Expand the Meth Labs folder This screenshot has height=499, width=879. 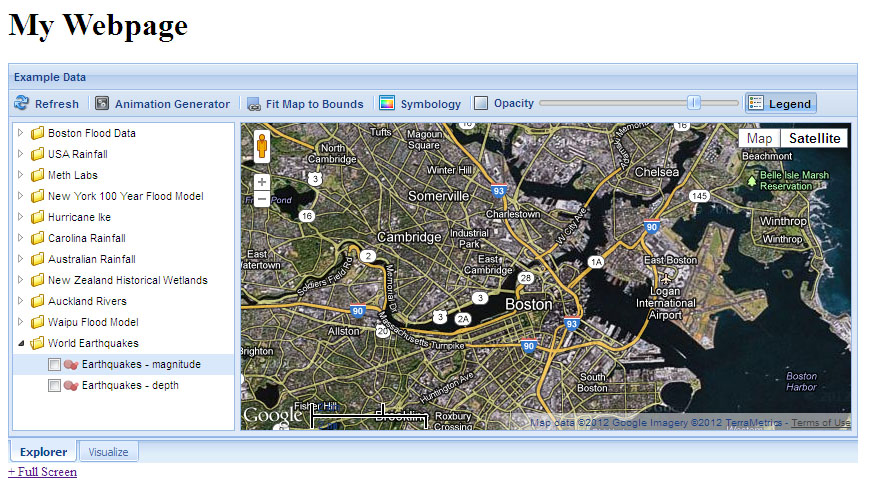21,175
